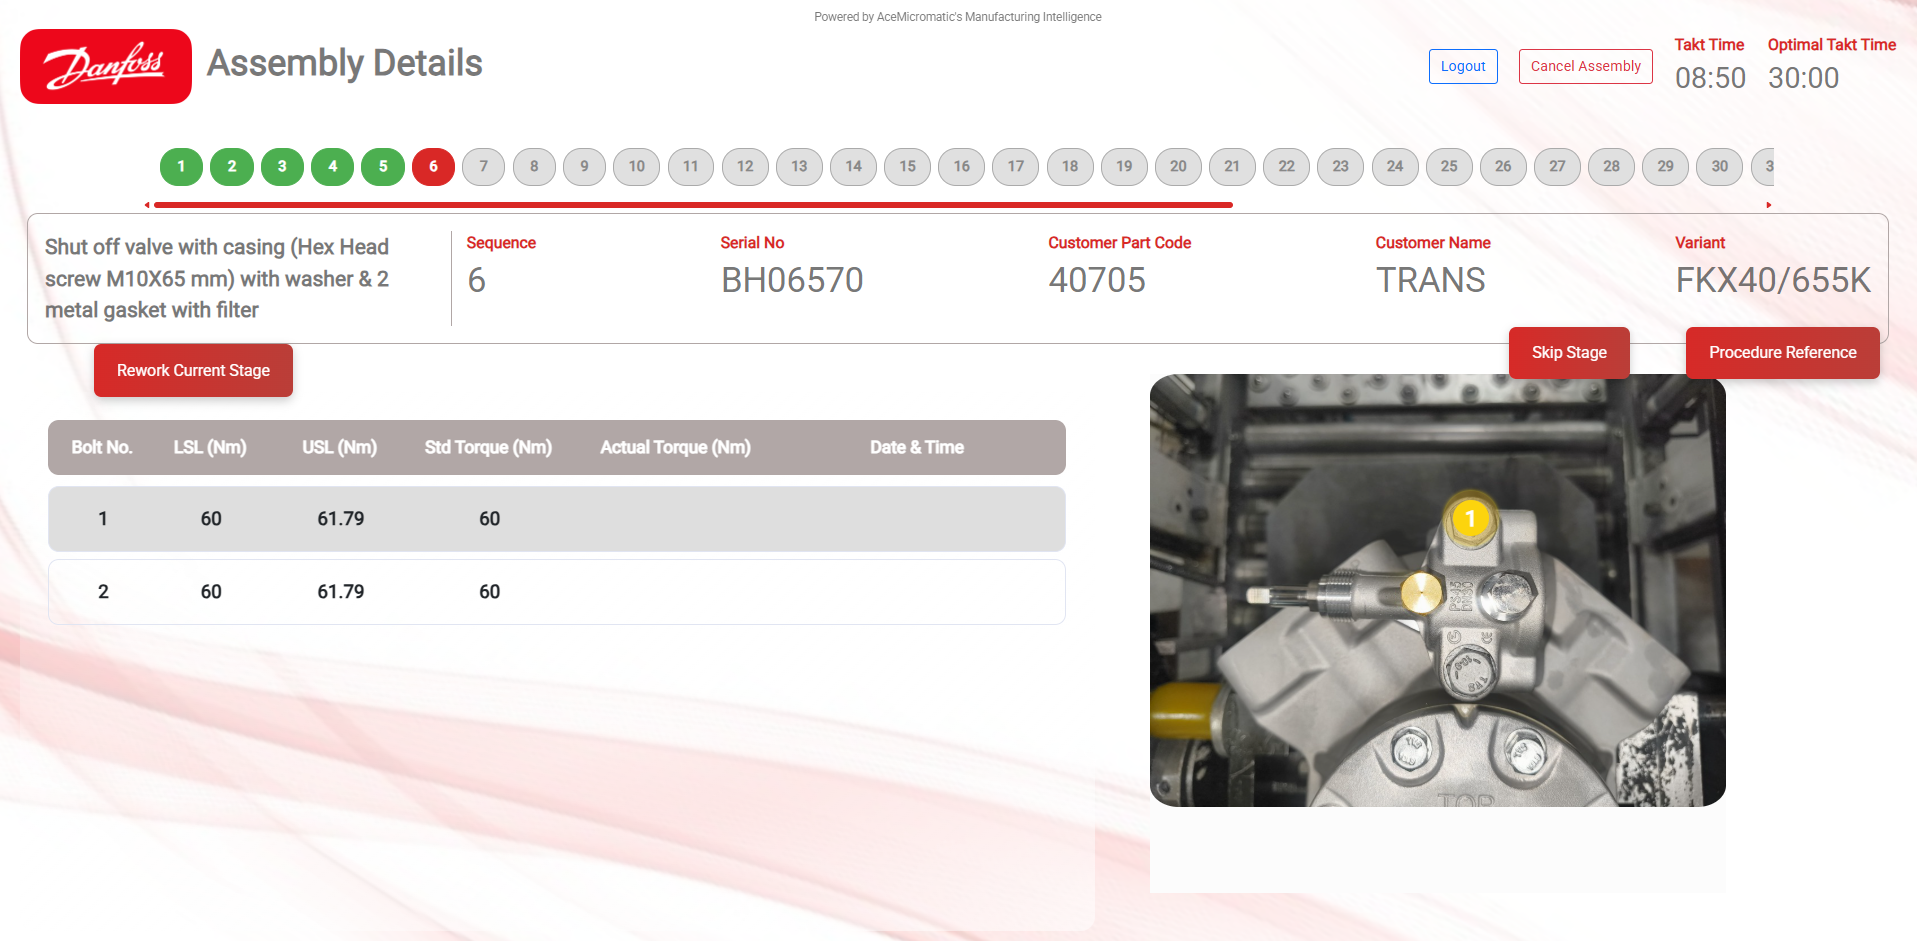
Task: Jump to stage 16 marker
Action: click(x=962, y=167)
